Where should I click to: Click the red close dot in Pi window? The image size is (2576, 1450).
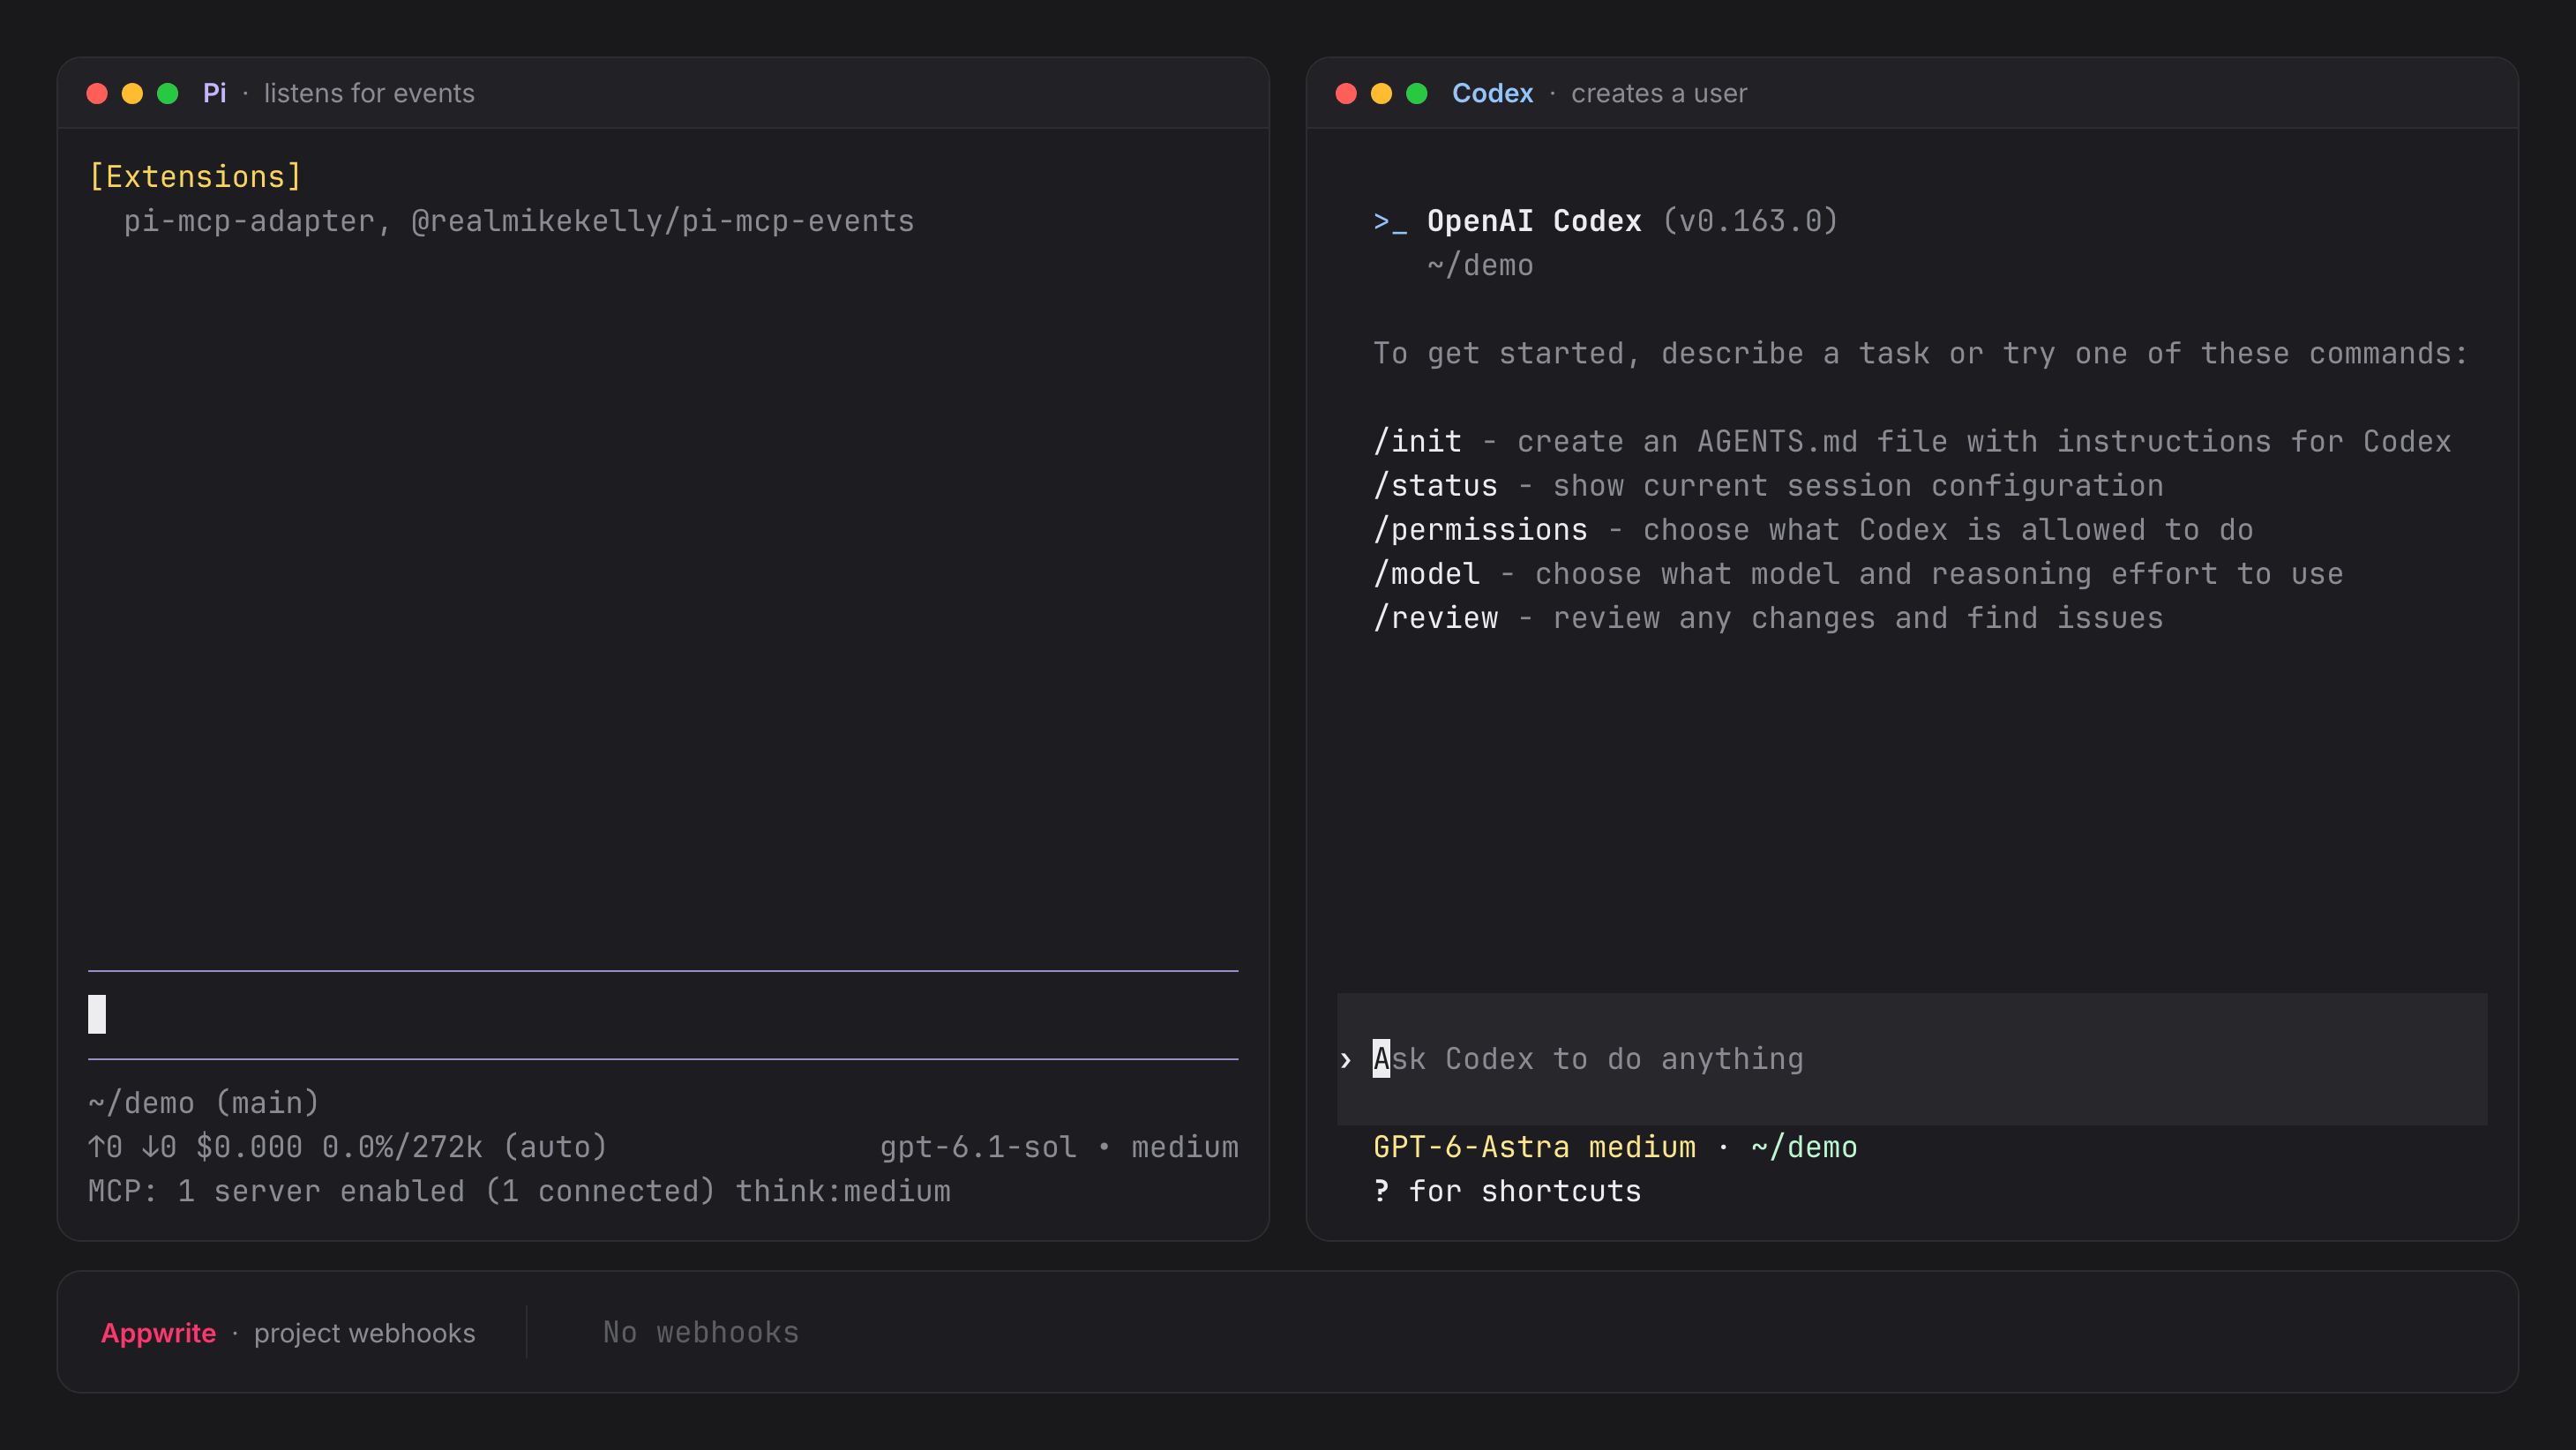97,93
